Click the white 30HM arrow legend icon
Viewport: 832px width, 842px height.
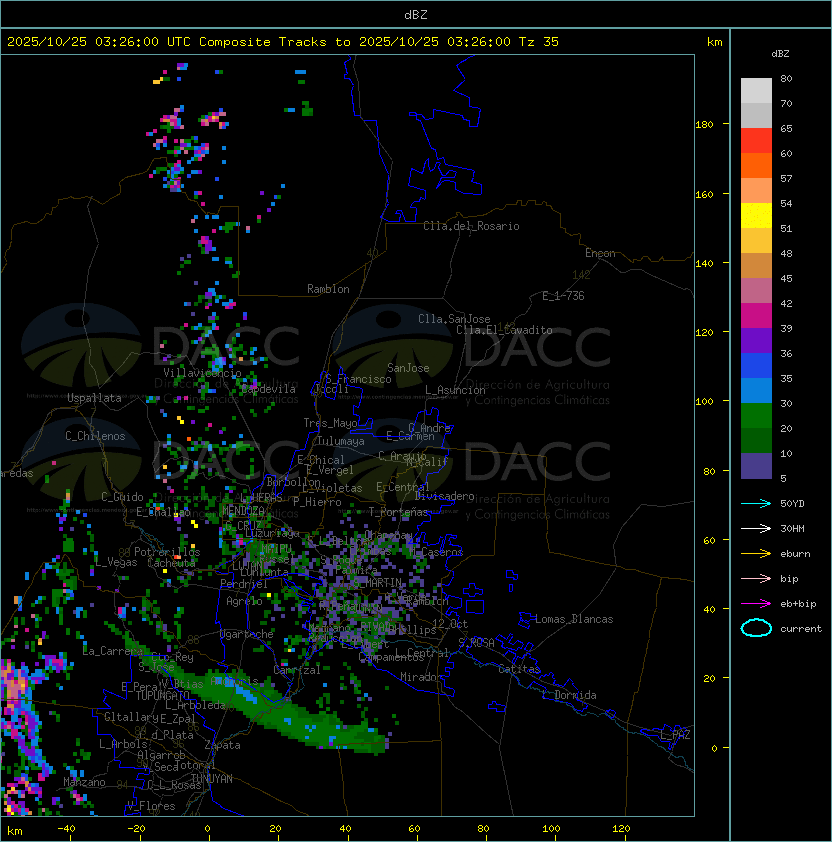click(x=756, y=528)
